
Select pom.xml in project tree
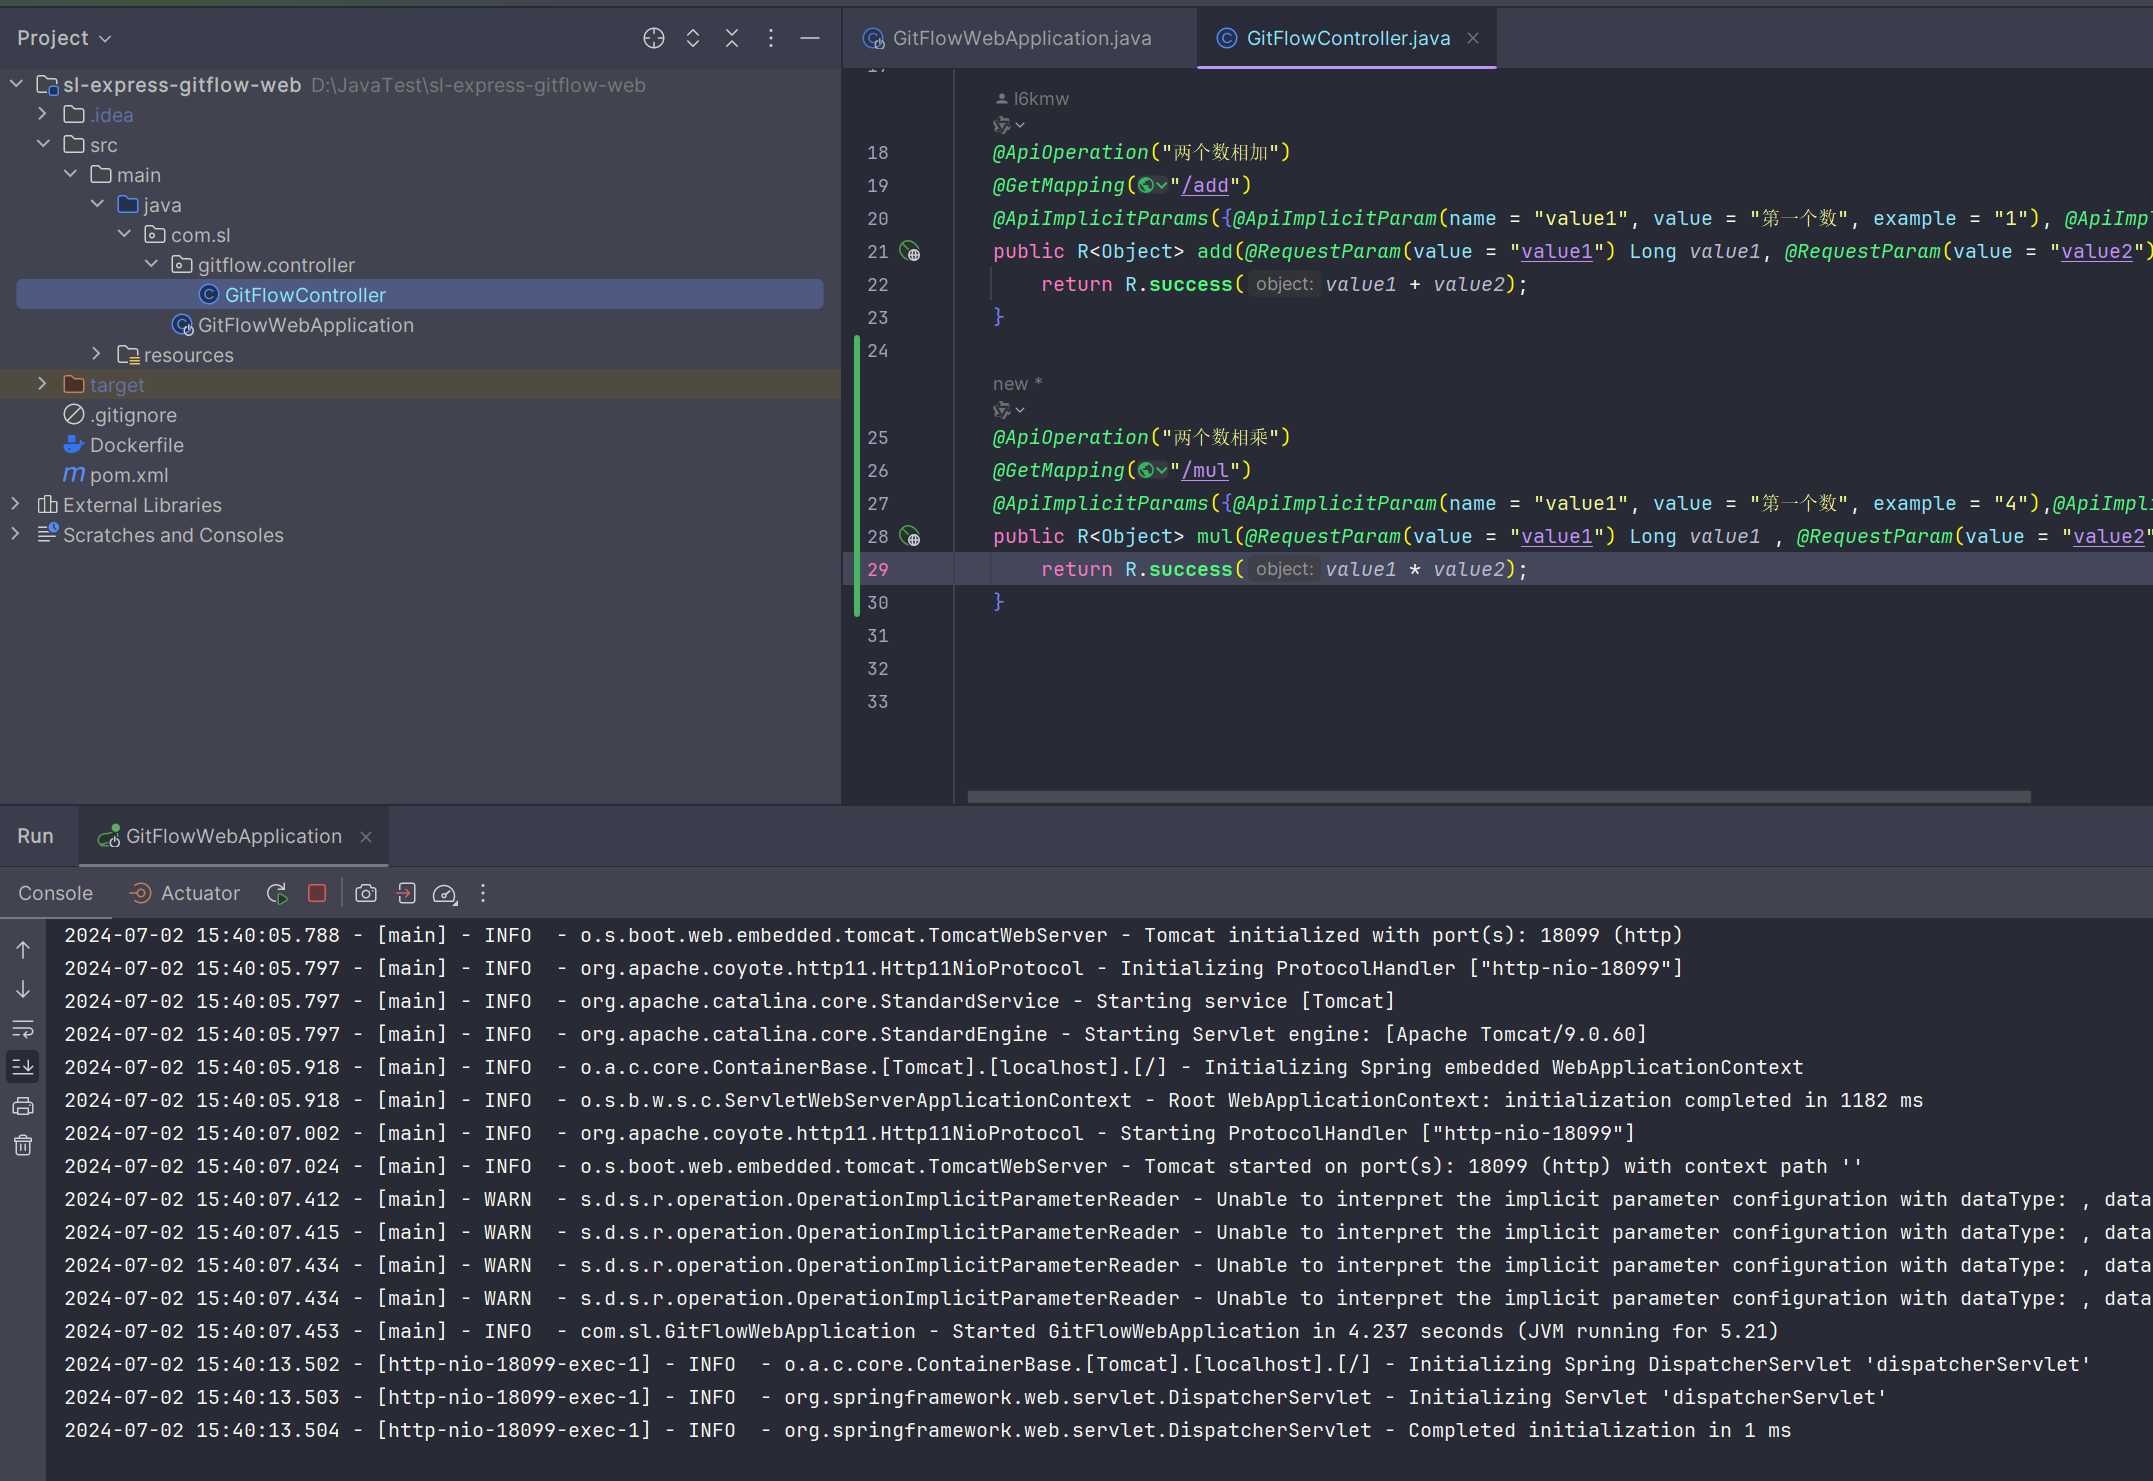[116, 475]
